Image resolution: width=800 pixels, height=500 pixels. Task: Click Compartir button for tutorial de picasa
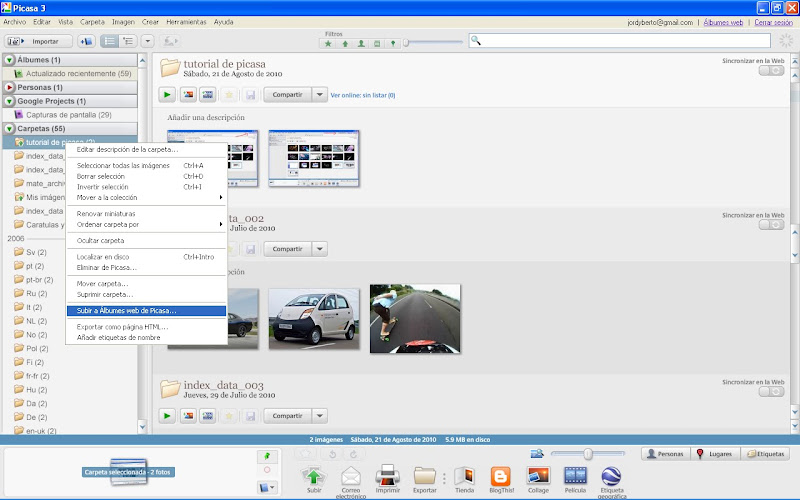287,94
